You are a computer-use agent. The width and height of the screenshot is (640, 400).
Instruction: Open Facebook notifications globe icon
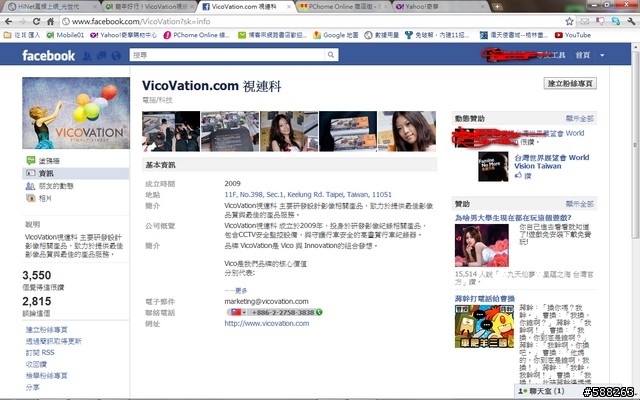116,56
